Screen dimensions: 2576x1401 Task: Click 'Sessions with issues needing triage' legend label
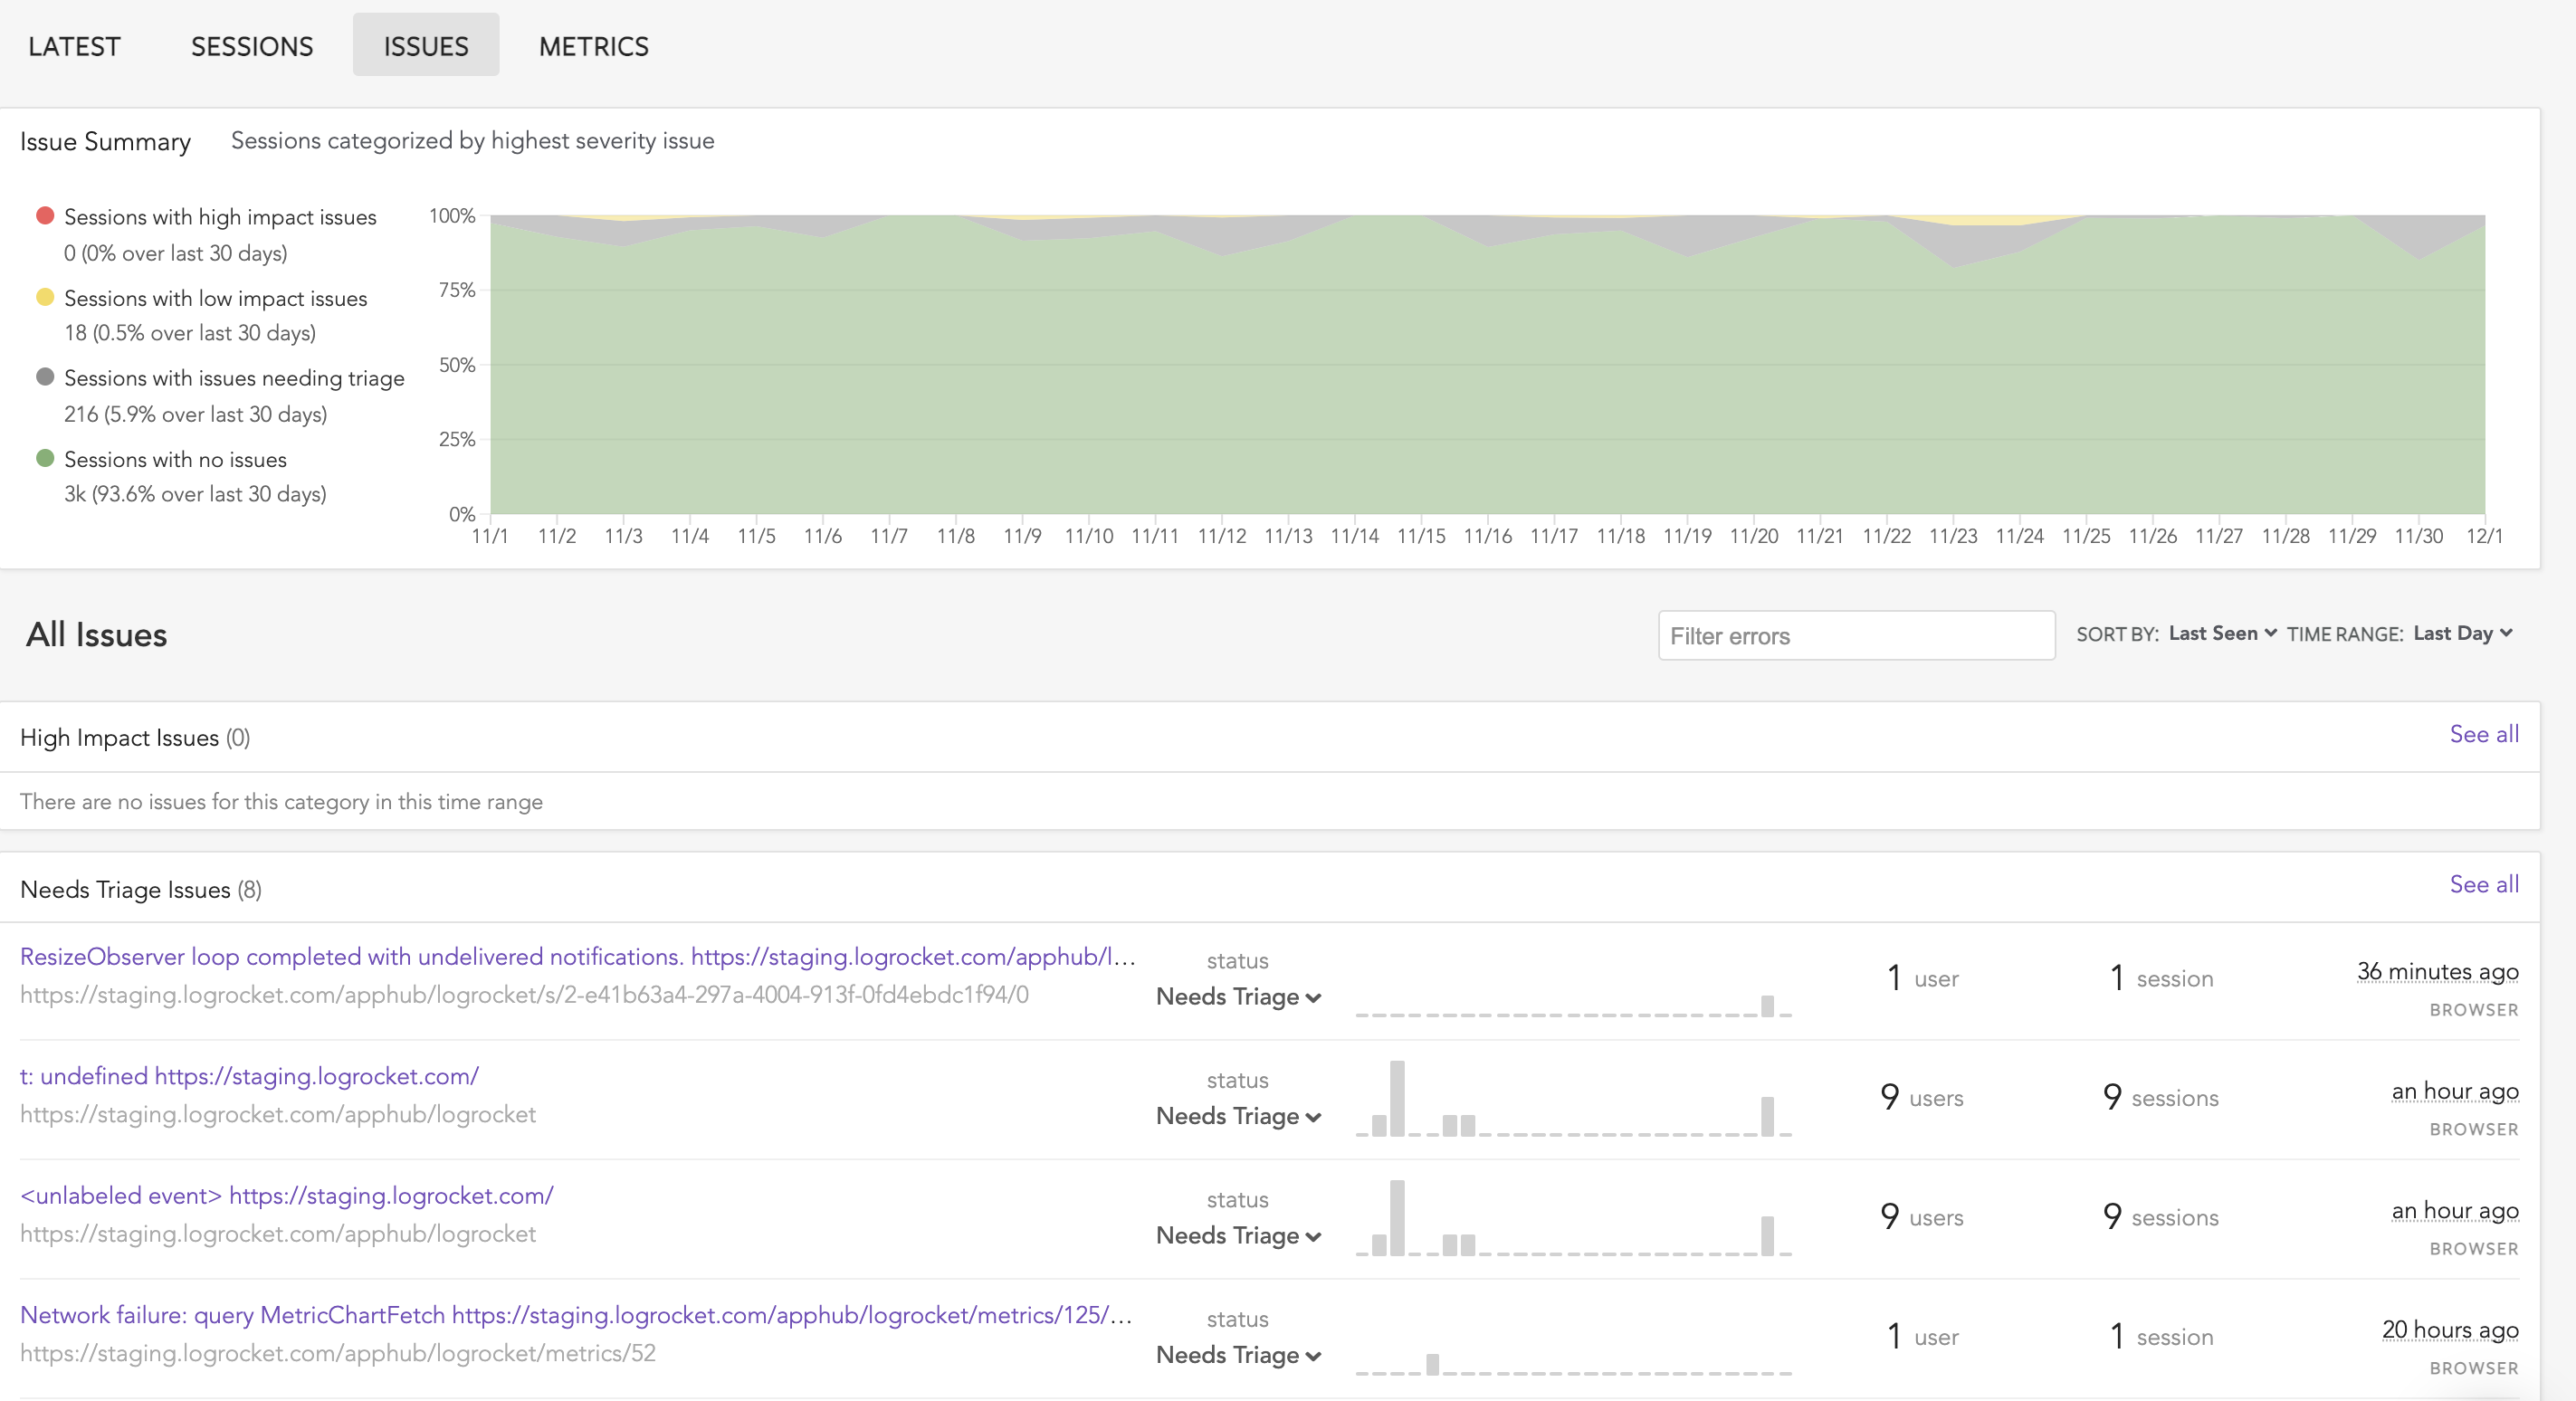pyautogui.click(x=234, y=378)
